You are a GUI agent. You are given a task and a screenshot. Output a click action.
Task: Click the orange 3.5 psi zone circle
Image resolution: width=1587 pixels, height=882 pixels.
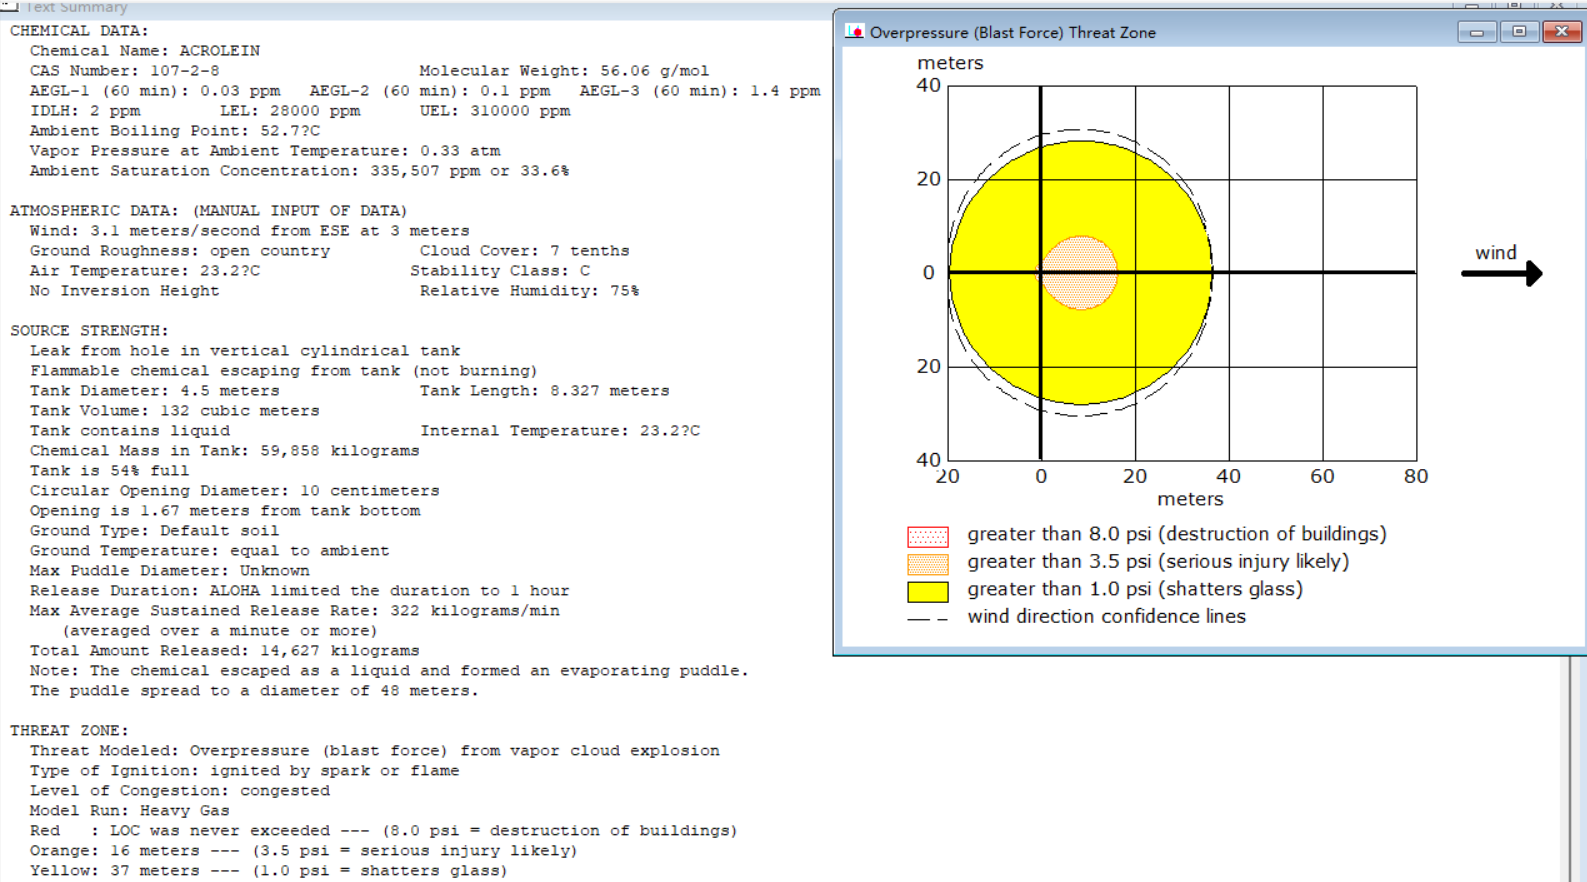coord(1080,272)
